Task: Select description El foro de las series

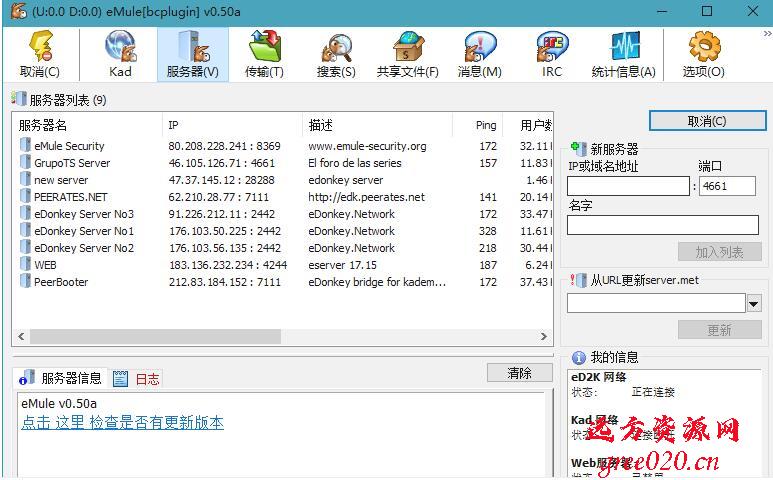Action: pyautogui.click(x=354, y=163)
